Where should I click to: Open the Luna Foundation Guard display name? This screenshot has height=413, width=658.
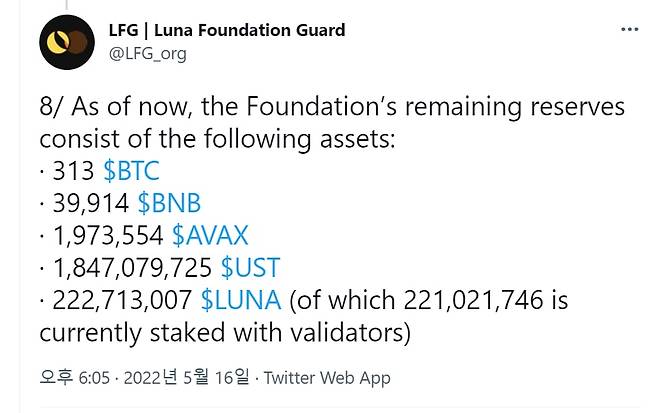click(x=227, y=30)
